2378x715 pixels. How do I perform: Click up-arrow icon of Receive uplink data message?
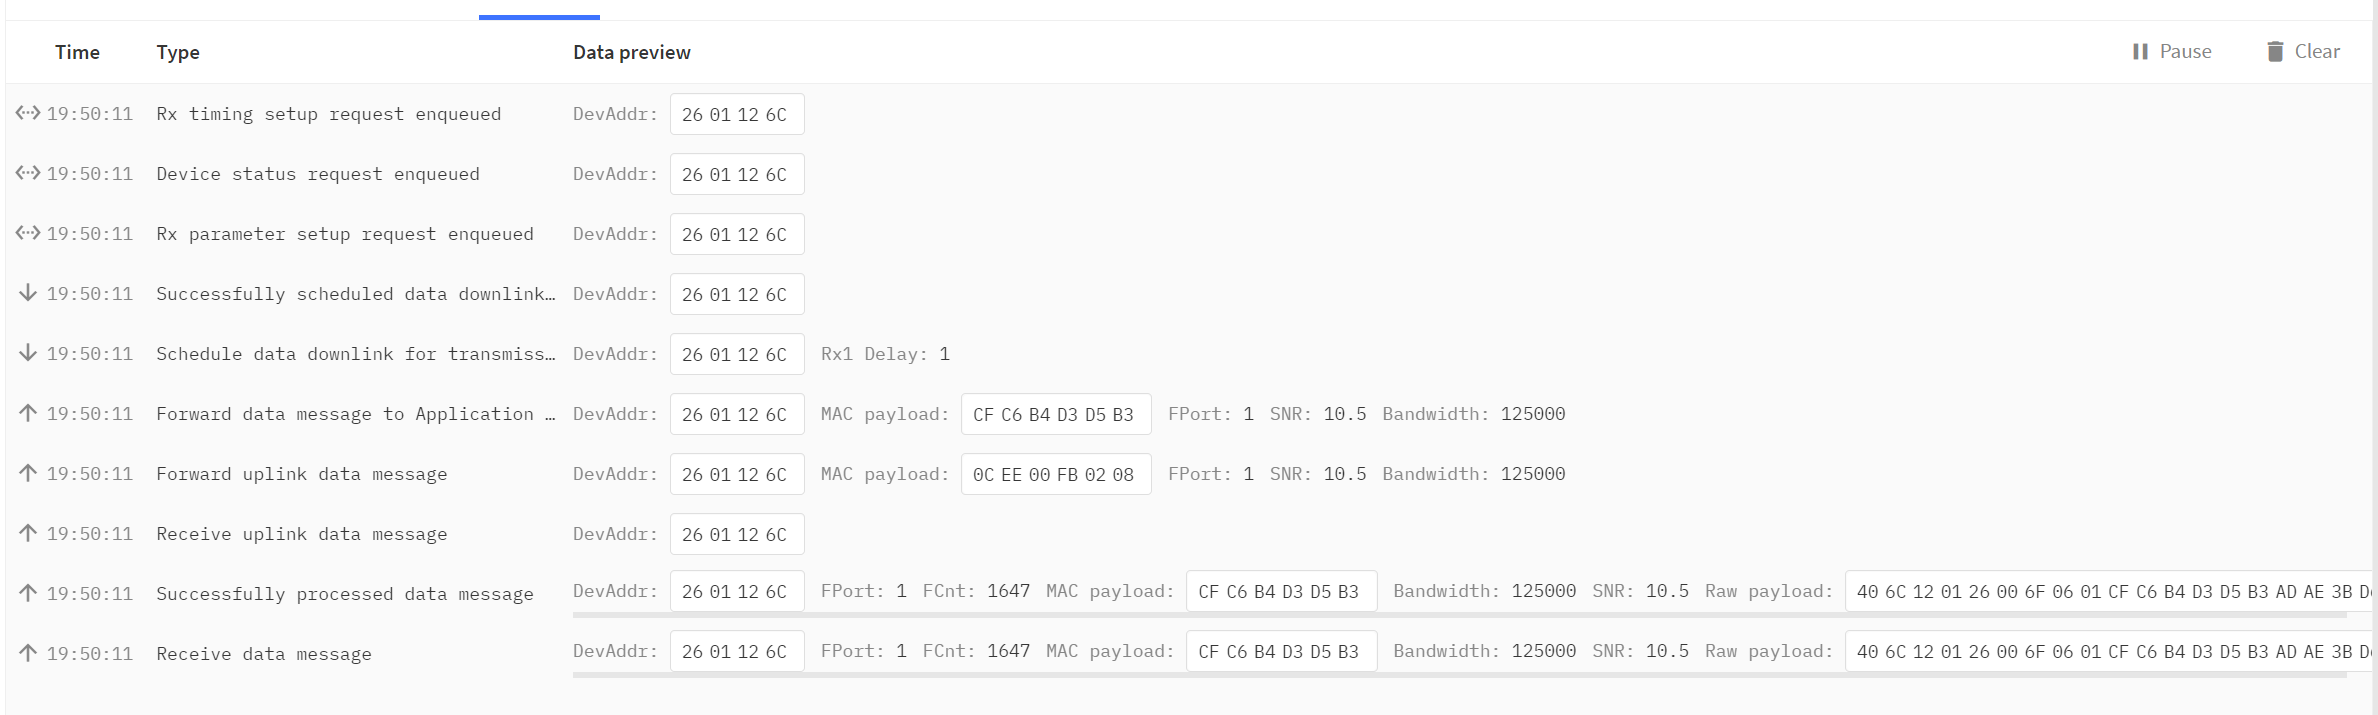click(28, 533)
